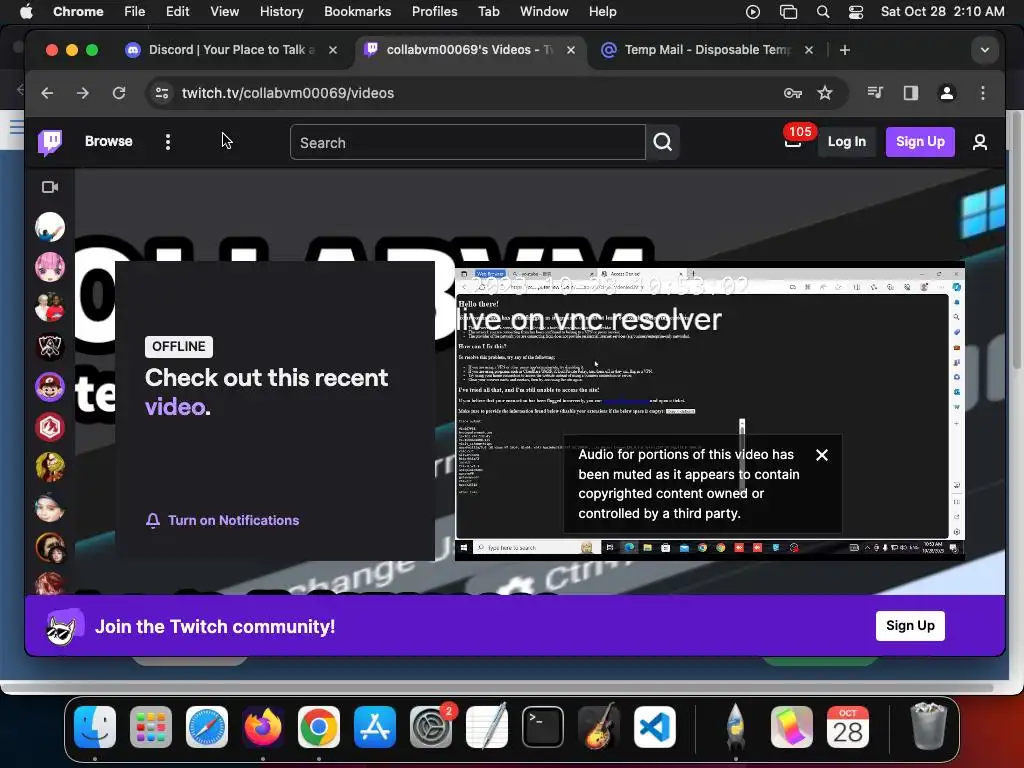The width and height of the screenshot is (1024, 768).
Task: Play the recent video preview thumbnail
Action: pos(709,410)
